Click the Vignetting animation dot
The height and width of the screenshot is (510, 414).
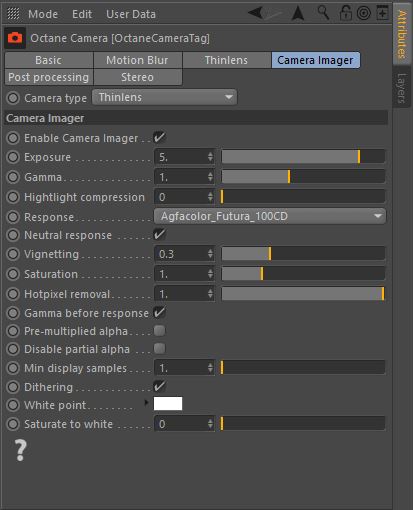pyautogui.click(x=13, y=254)
